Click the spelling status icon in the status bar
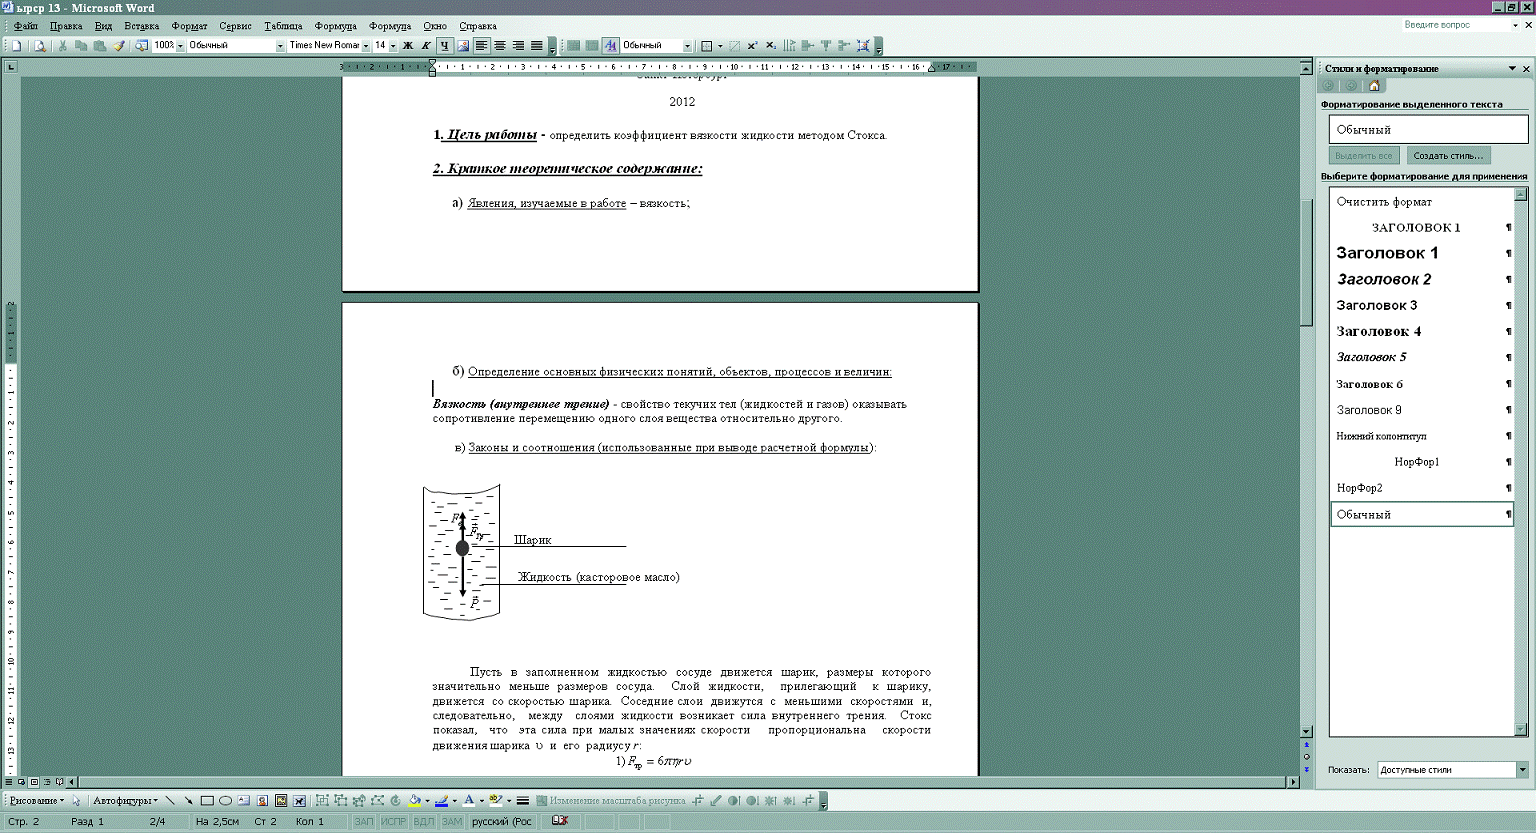The image size is (1536, 833). pyautogui.click(x=560, y=821)
